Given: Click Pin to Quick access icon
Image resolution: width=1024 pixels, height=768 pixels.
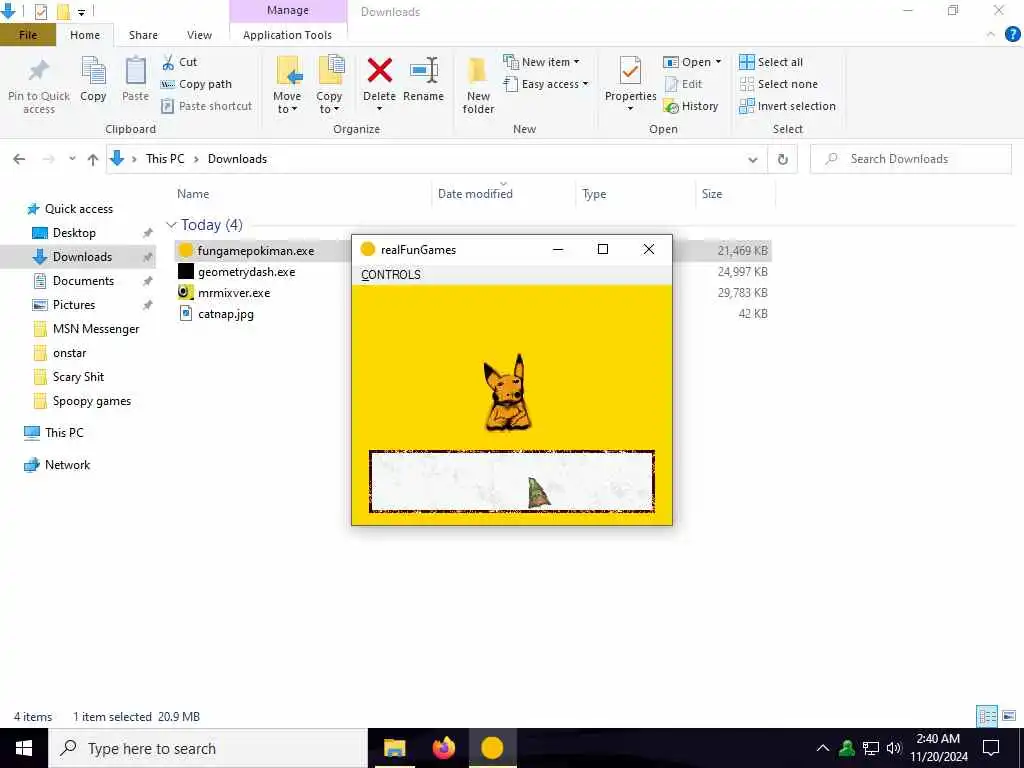Looking at the screenshot, I should coord(39,72).
